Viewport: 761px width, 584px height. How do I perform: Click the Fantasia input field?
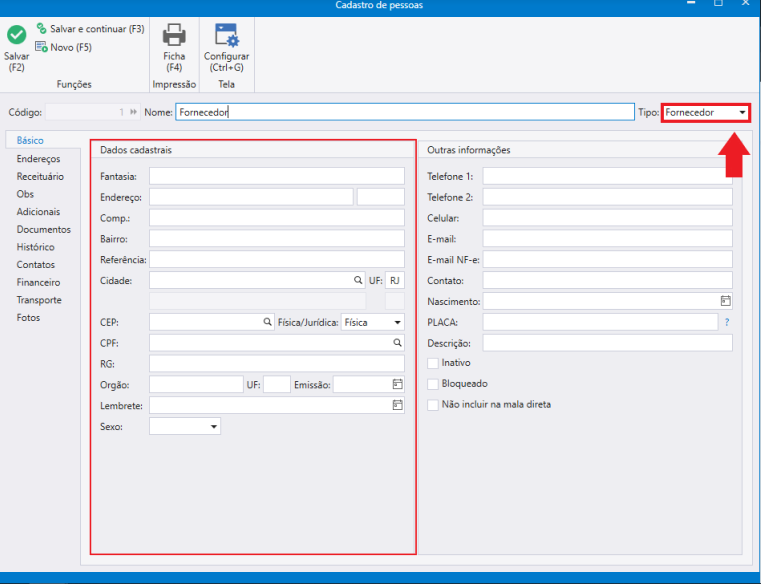tap(277, 176)
